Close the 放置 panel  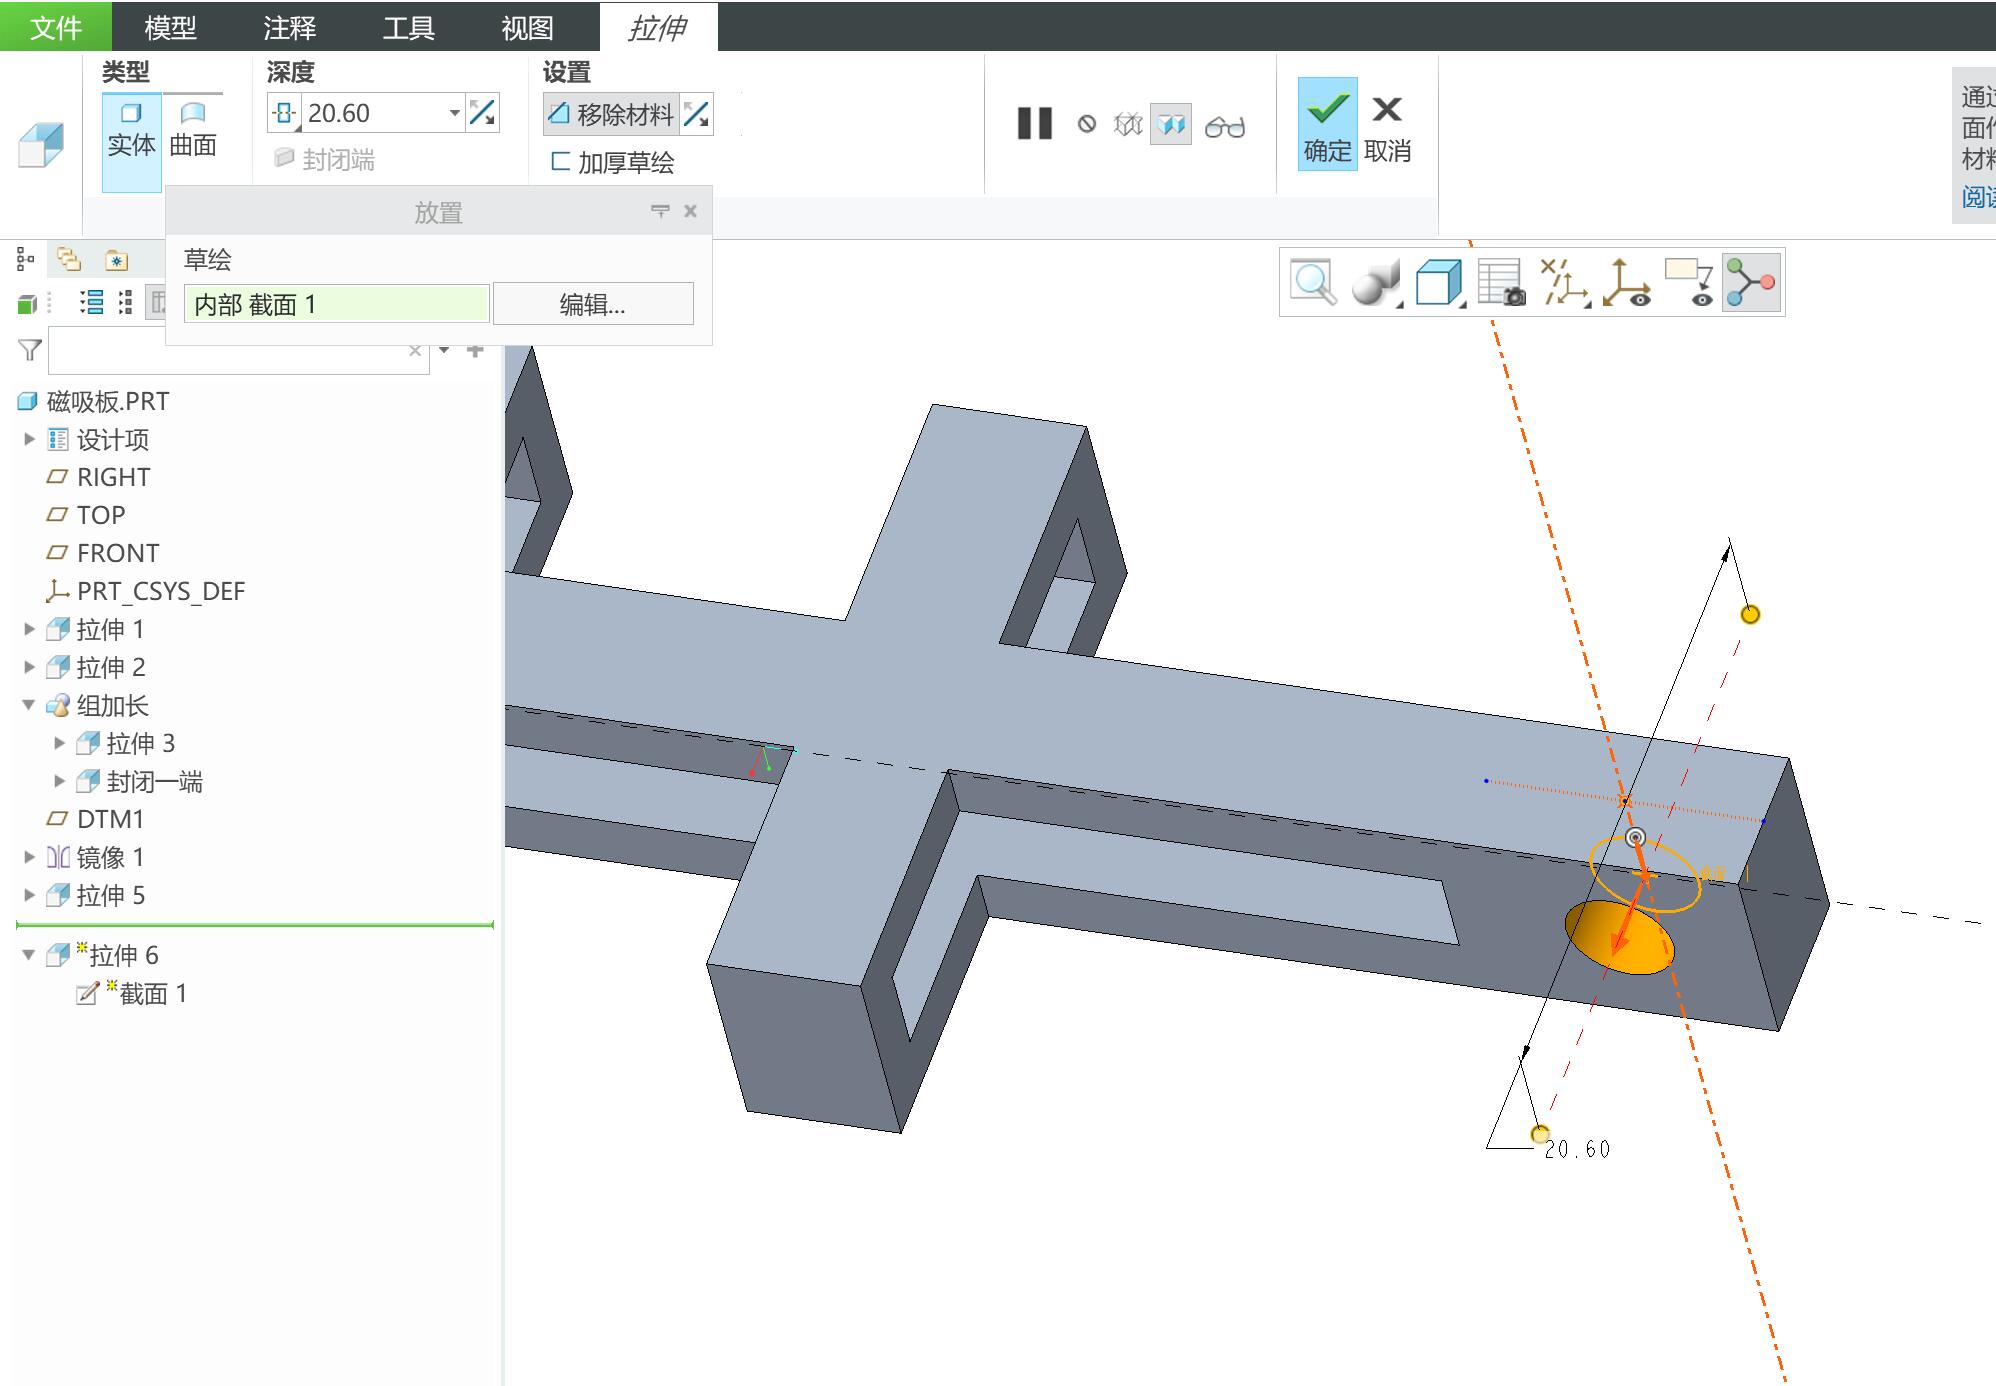click(690, 211)
